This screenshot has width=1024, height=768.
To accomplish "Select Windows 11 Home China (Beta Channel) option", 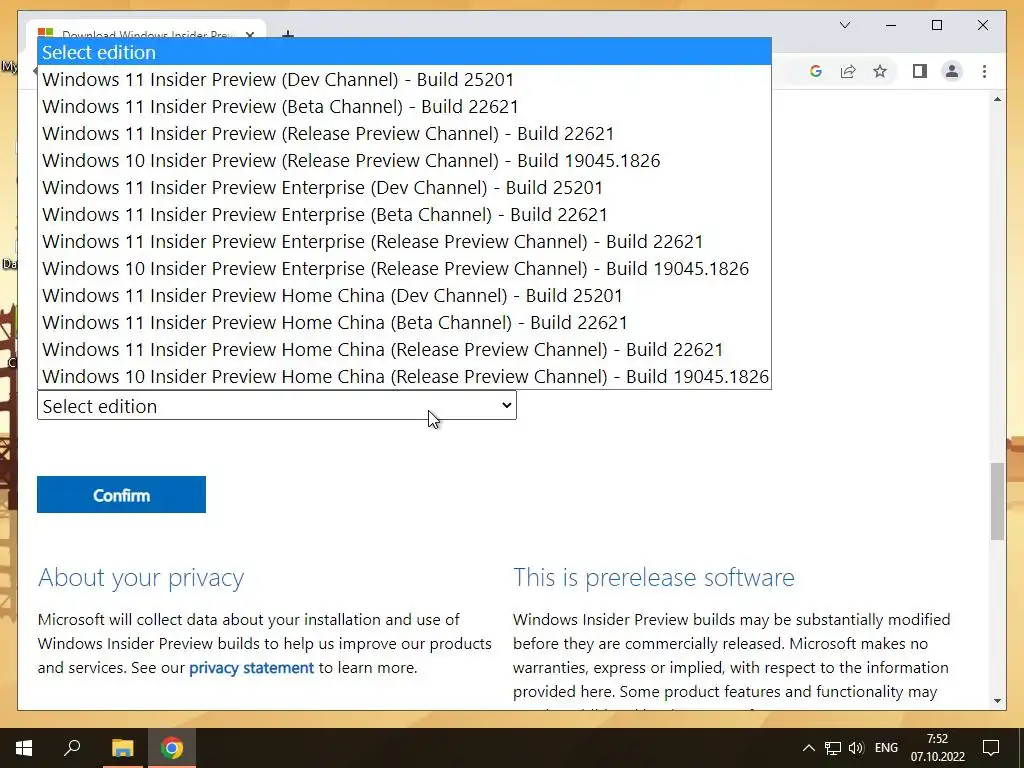I will pyautogui.click(x=404, y=322).
